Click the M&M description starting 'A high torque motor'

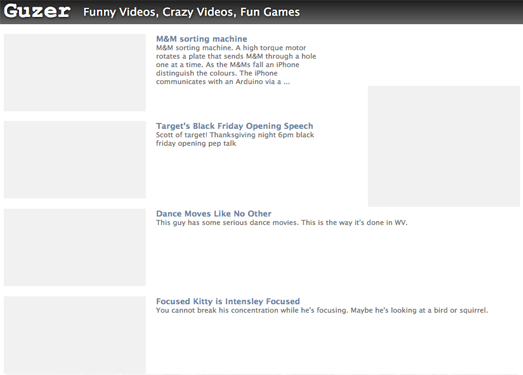point(236,65)
